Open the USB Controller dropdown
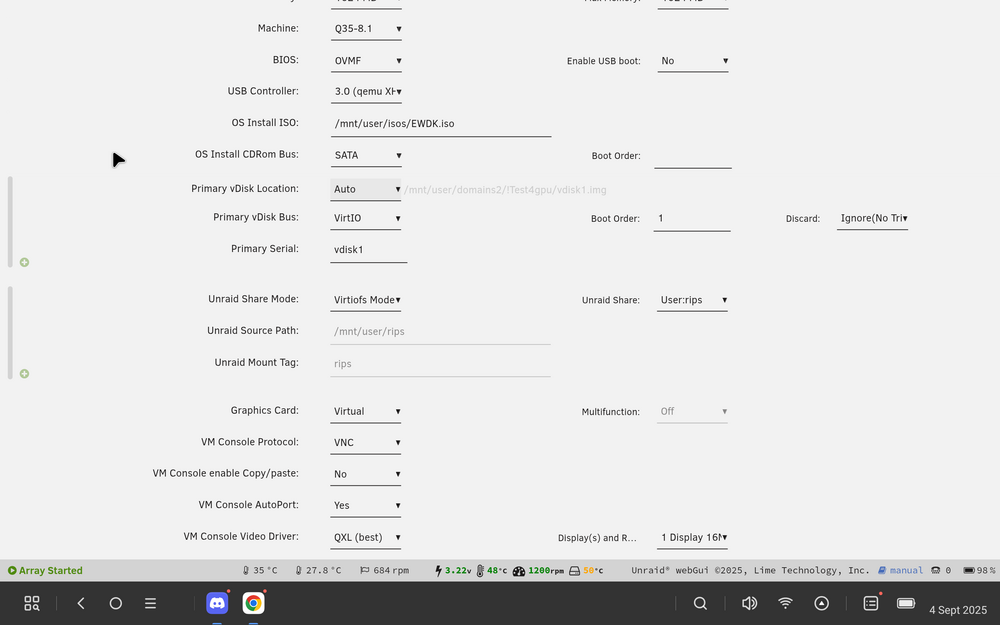 click(x=366, y=92)
